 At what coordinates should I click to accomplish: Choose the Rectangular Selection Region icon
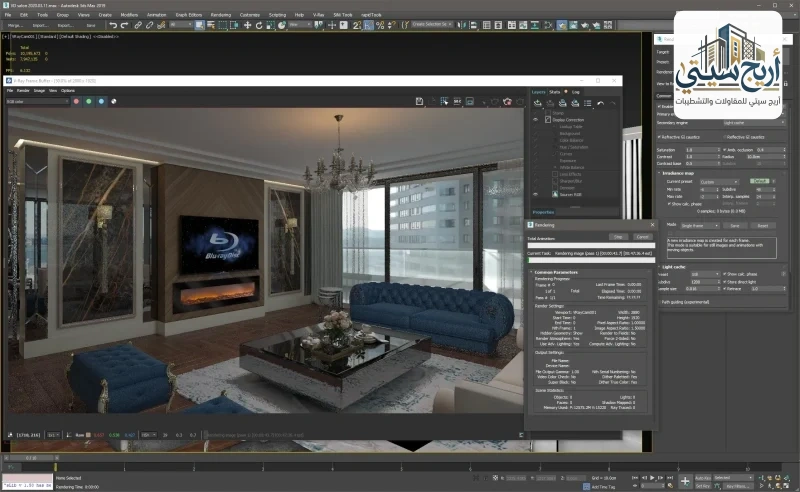click(222, 25)
